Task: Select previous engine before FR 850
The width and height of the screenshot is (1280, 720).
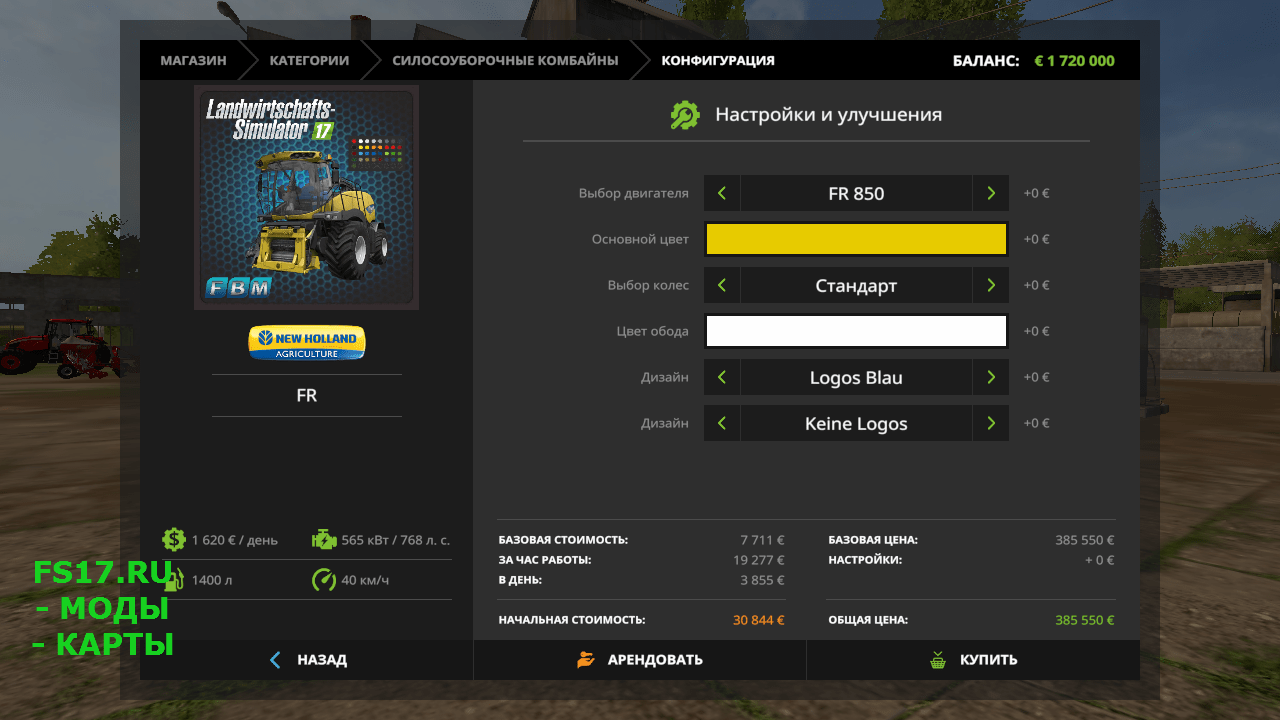Action: 722,193
